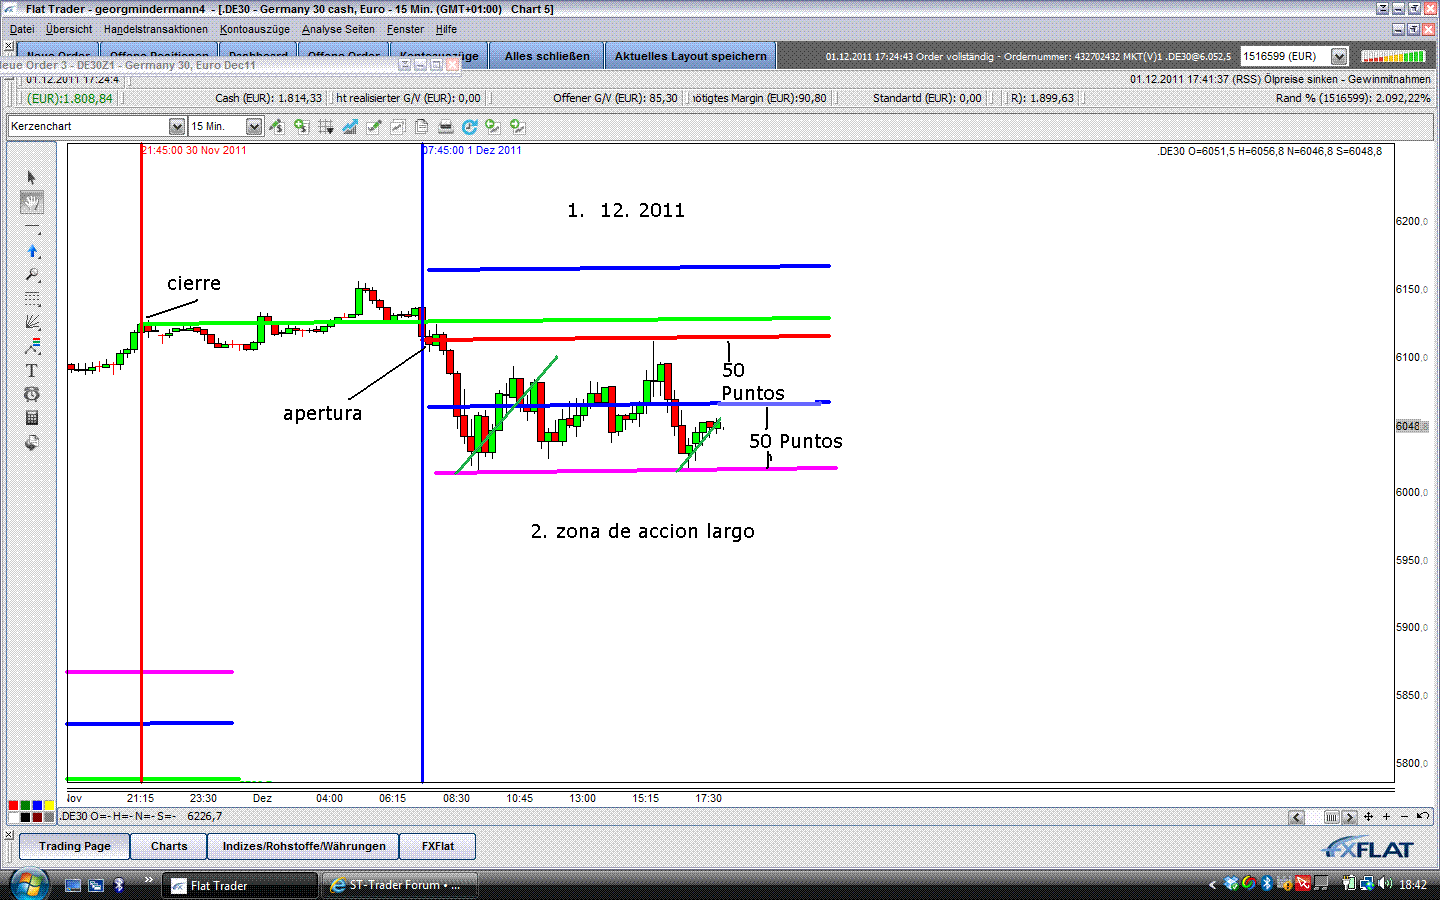Switch to ST-Trader Forum taskbar button

400,885
